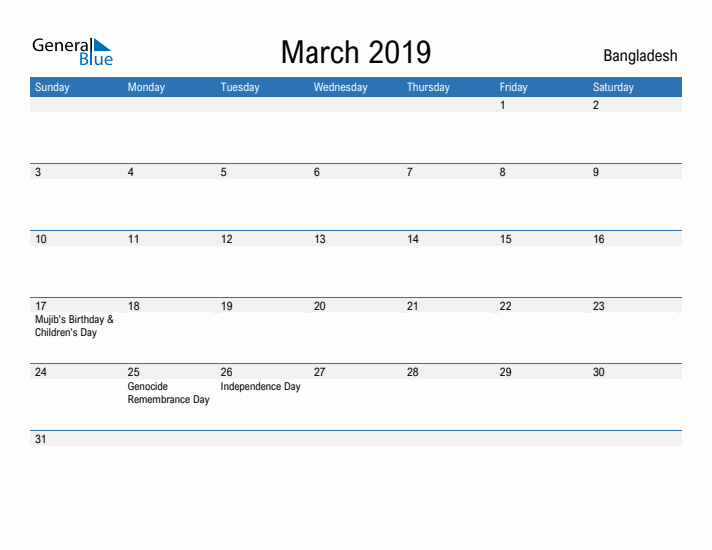Click the Tuesday column header
712x550 pixels.
pyautogui.click(x=240, y=87)
